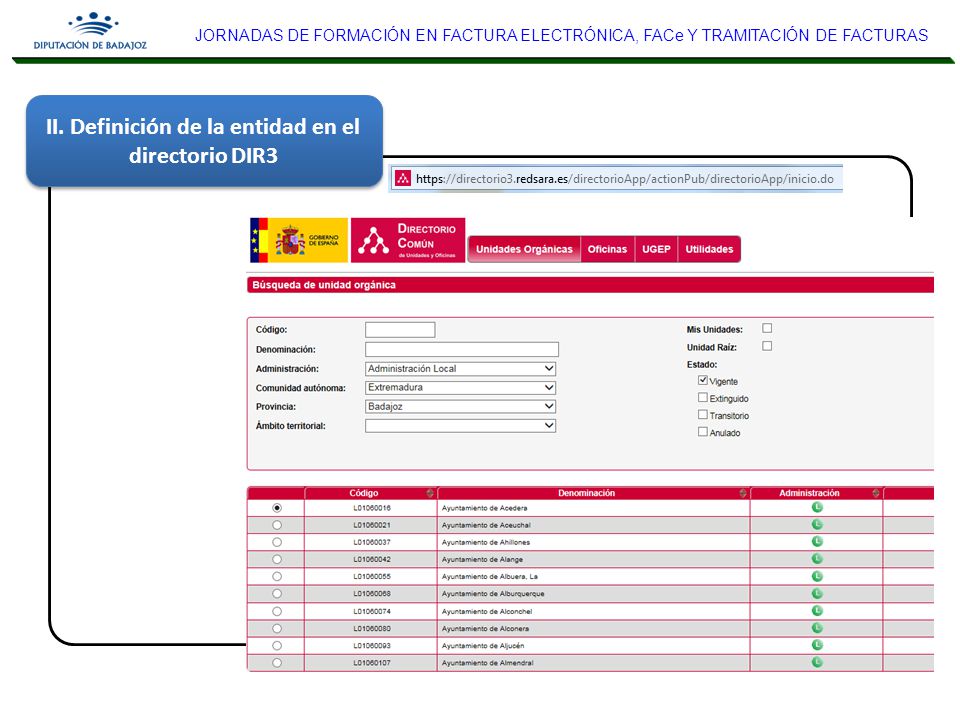Uncheck the Vigente state checkbox
This screenshot has height=720, width=960.
(703, 380)
